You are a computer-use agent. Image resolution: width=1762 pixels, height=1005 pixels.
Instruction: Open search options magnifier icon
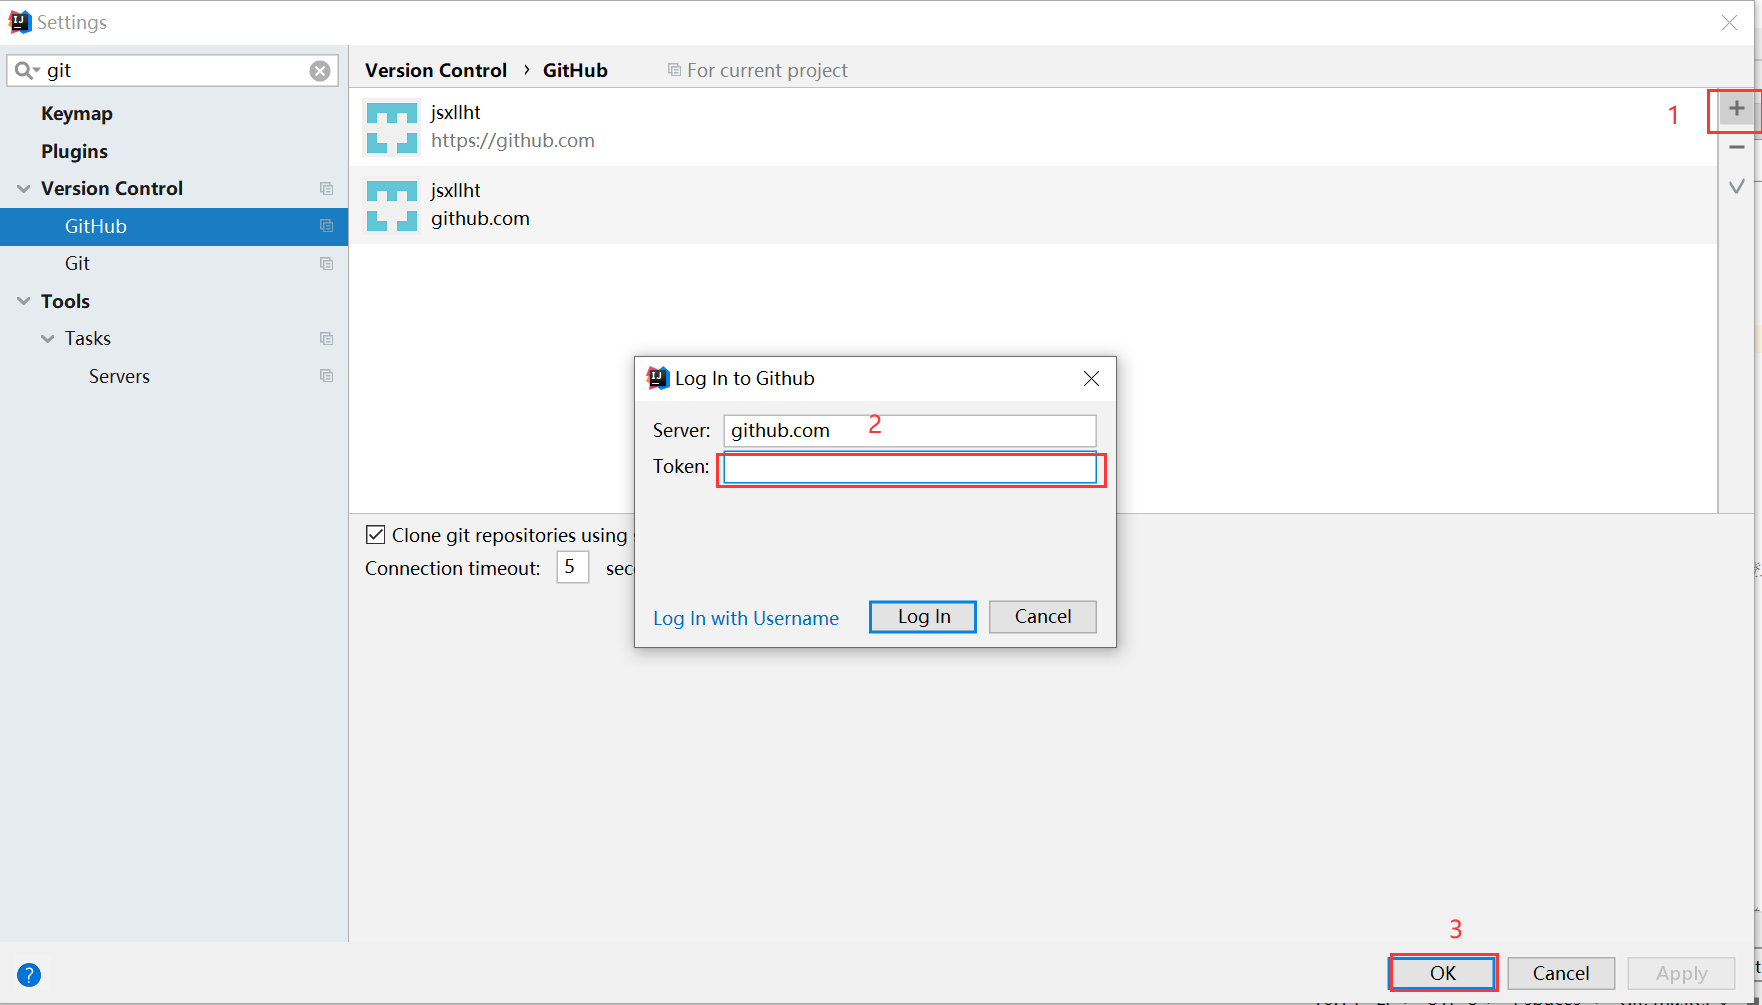(x=25, y=71)
